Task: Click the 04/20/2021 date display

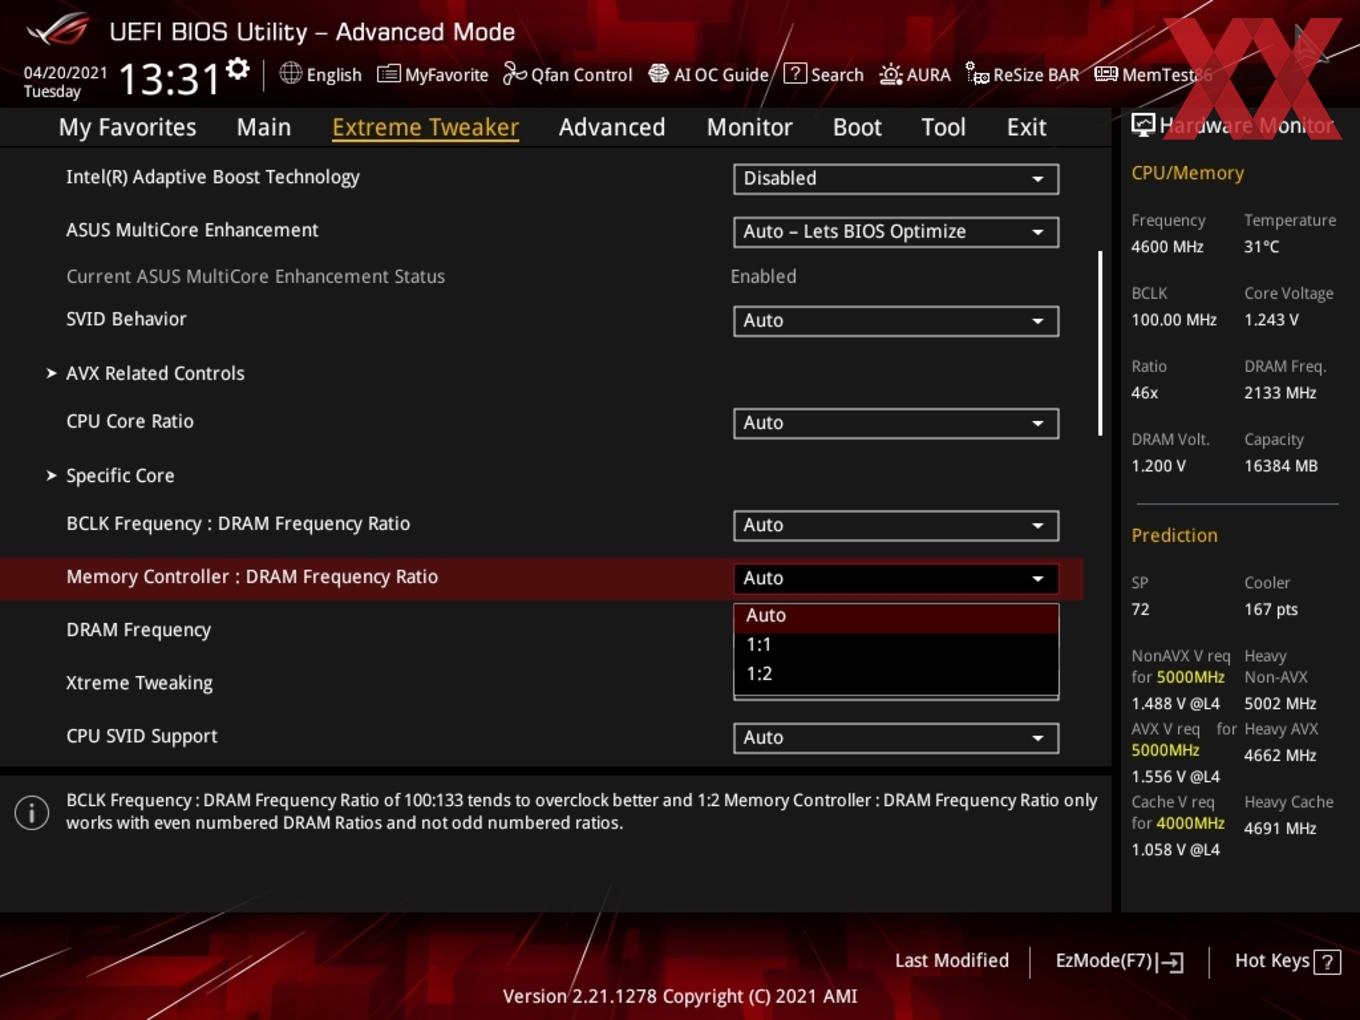Action: [65, 72]
